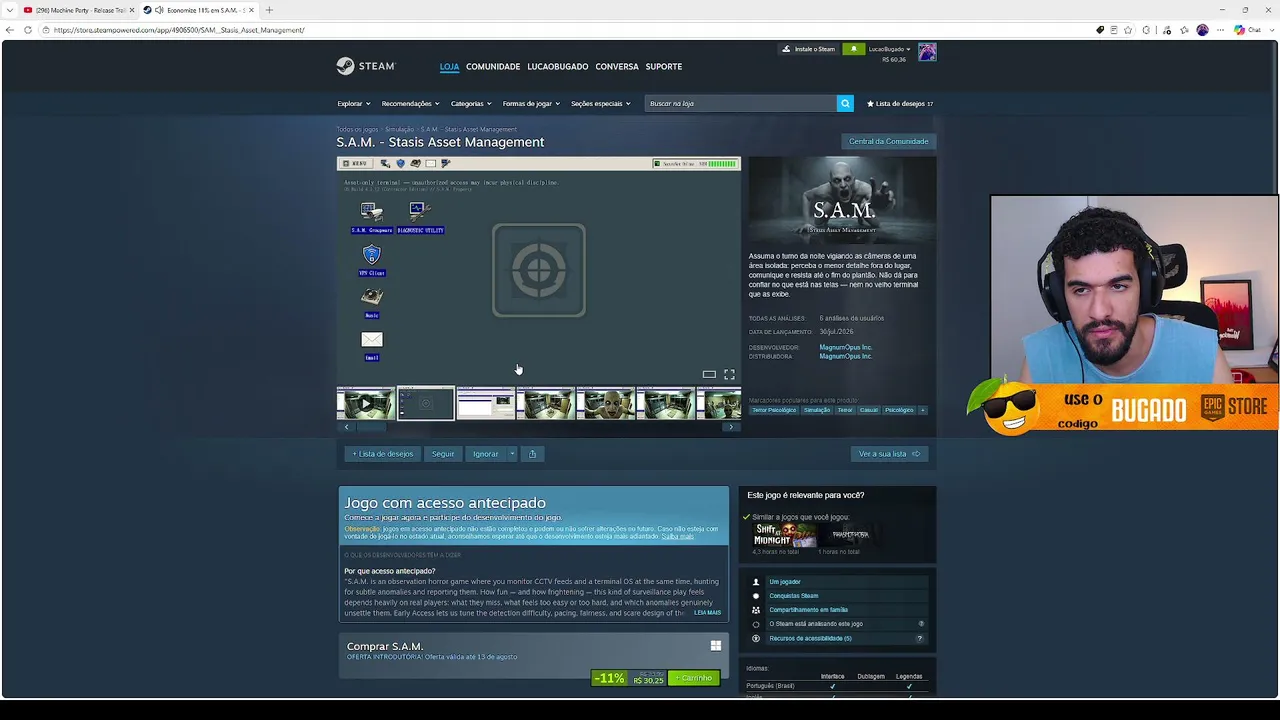Close the Machine Party YouTube tab
The image size is (1280, 720).
(131, 10)
